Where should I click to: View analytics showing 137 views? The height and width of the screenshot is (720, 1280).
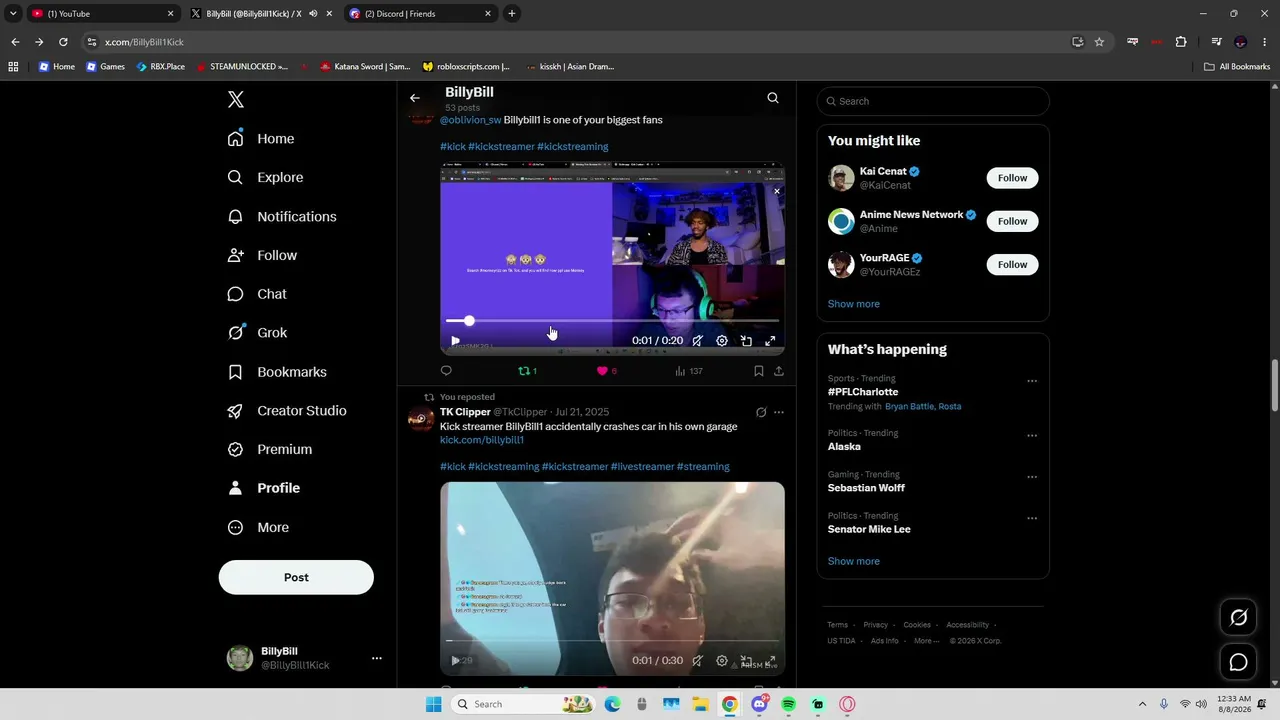click(689, 371)
